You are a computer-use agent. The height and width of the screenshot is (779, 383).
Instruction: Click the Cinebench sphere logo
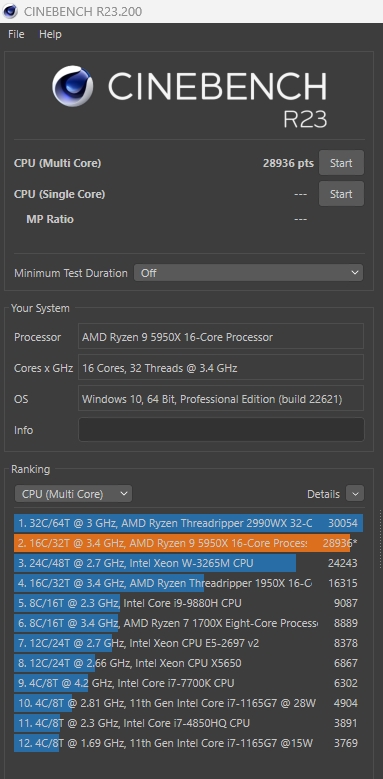[x=73, y=86]
